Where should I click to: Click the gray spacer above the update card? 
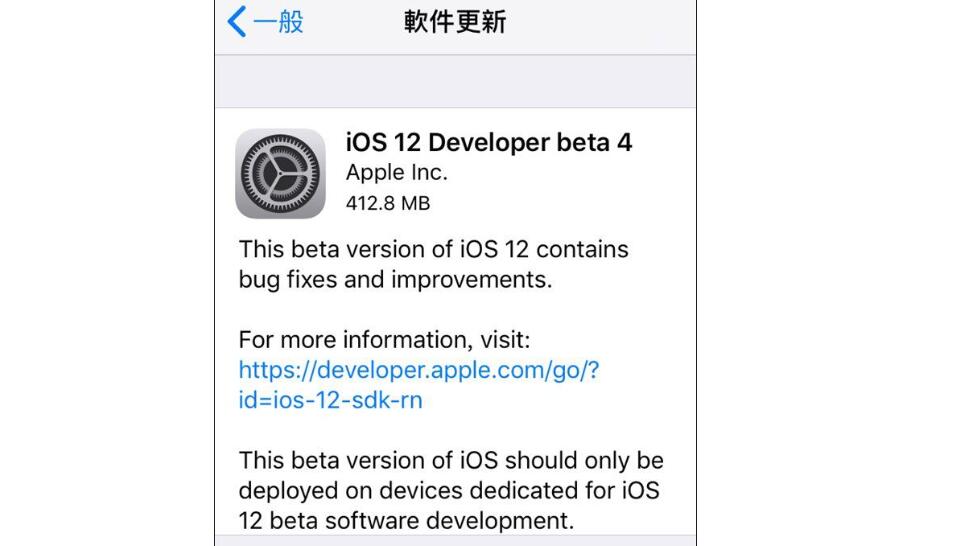tap(456, 81)
